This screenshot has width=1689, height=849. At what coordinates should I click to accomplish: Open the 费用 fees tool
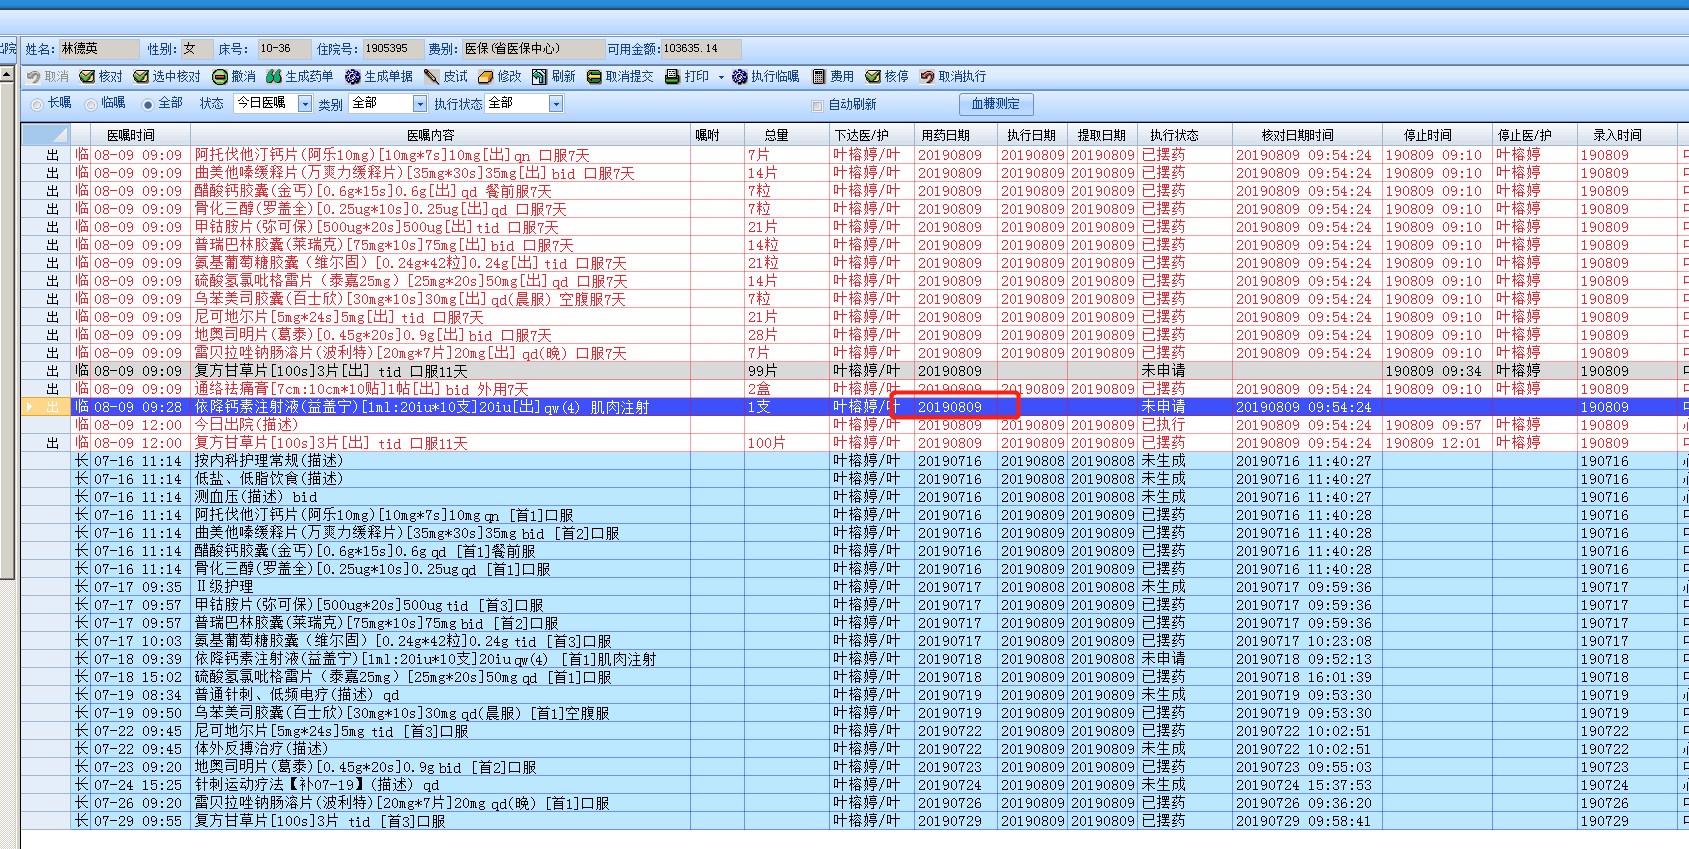[x=832, y=77]
